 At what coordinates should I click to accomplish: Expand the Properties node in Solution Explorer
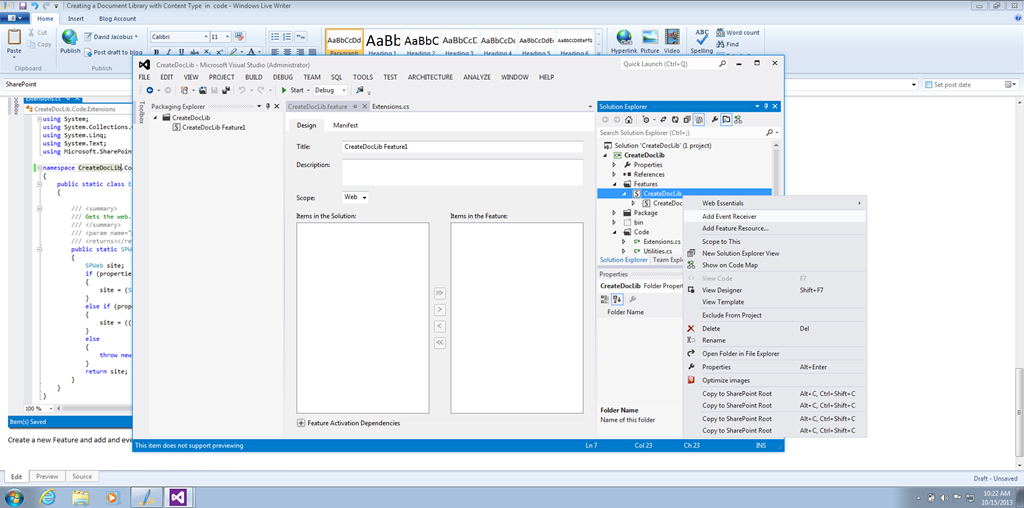[x=614, y=165]
